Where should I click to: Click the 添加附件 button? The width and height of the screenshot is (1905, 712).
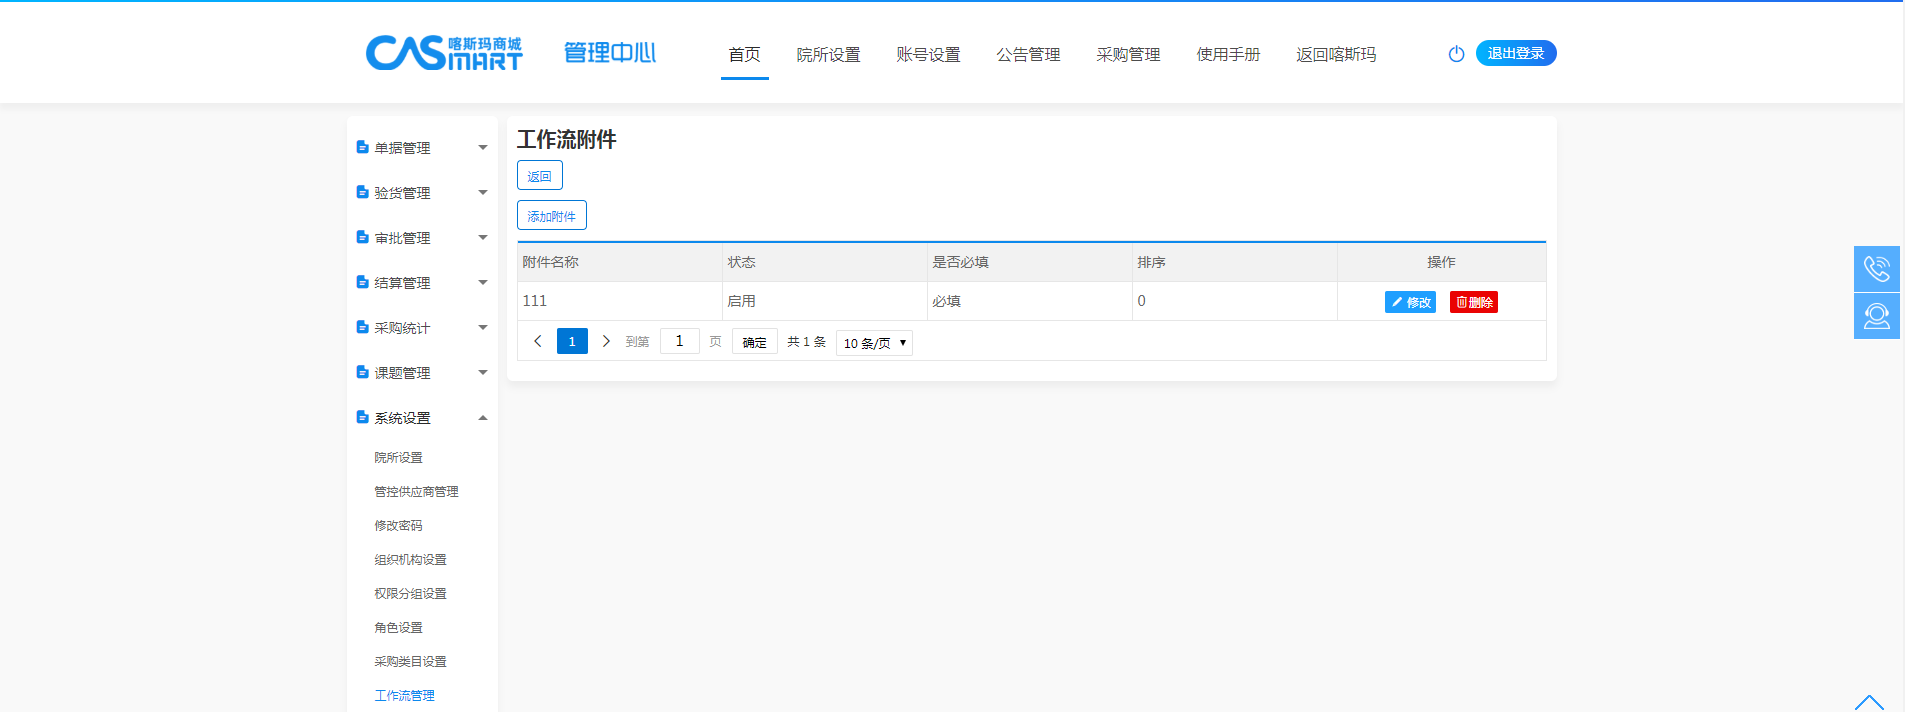(551, 216)
